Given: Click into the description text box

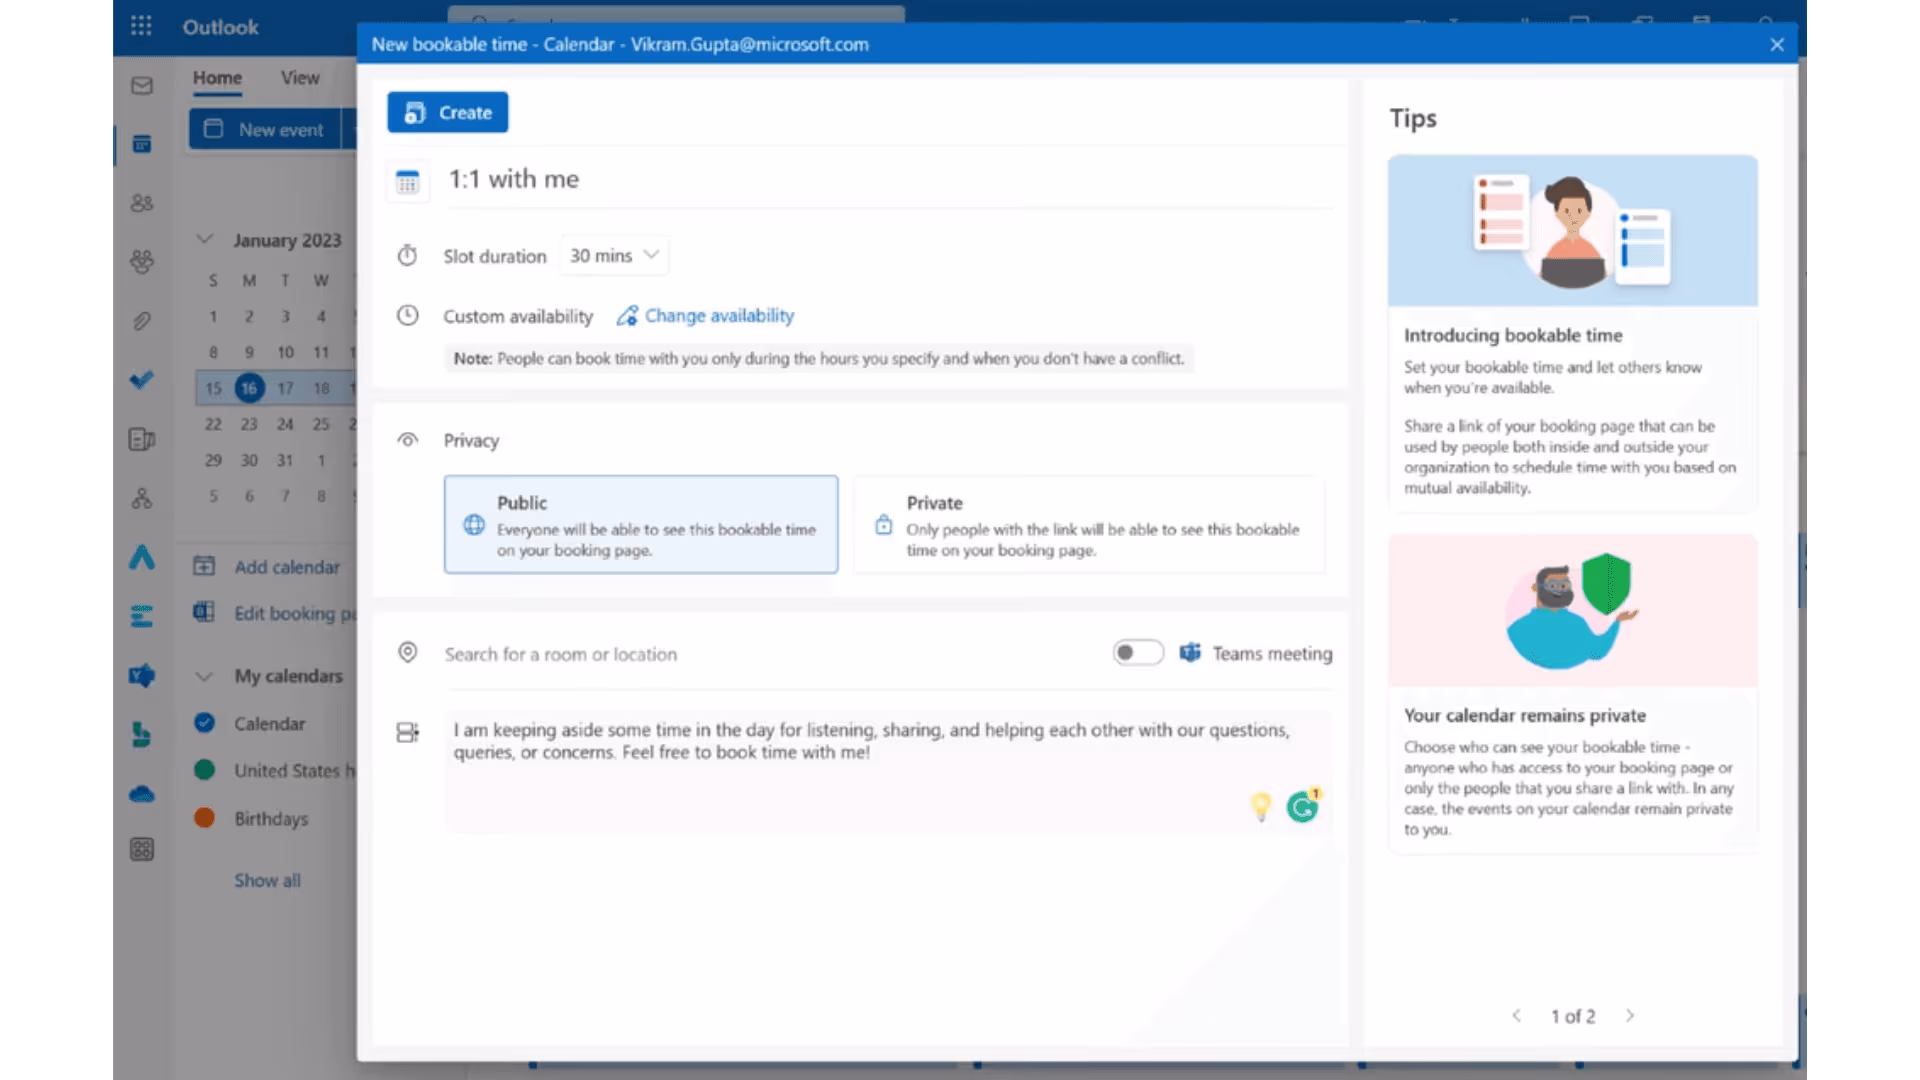Looking at the screenshot, I should coord(888,772).
